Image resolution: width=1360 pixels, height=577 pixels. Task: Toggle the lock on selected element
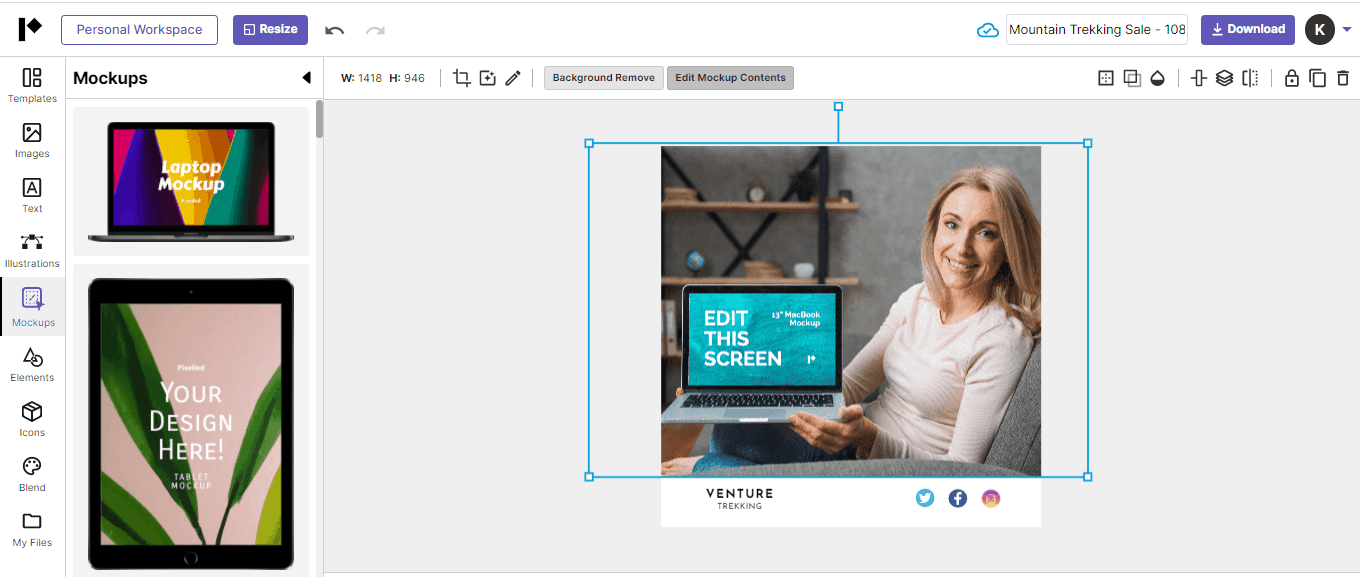pos(1291,78)
